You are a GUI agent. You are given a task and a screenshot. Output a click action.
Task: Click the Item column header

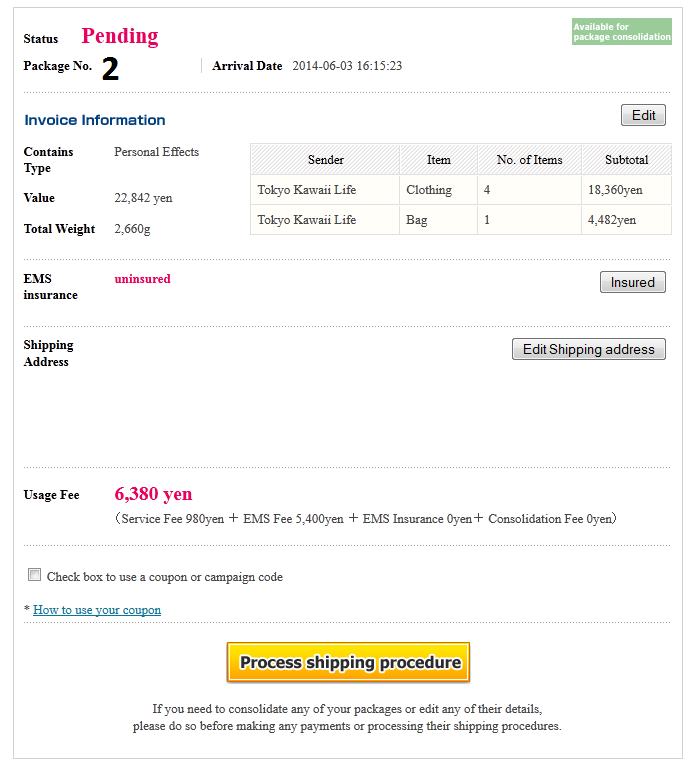coord(438,160)
